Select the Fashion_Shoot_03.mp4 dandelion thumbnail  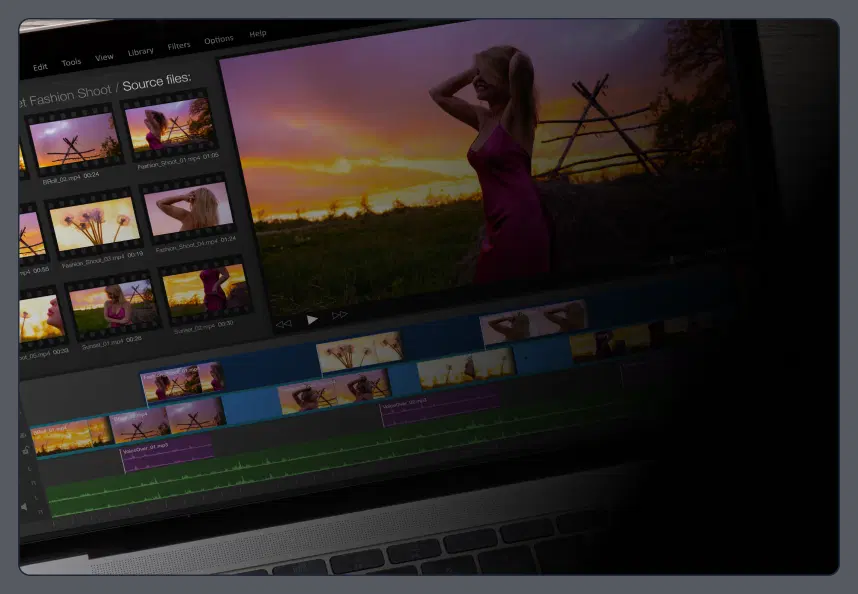coord(94,224)
